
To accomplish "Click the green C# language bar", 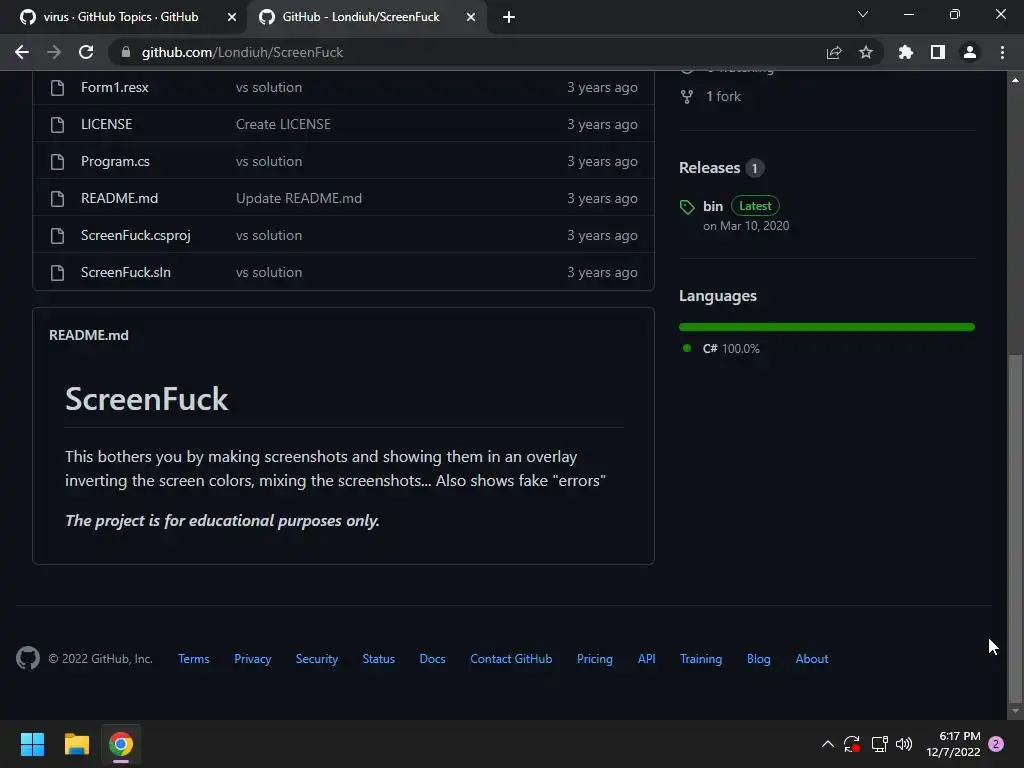I will [x=827, y=327].
